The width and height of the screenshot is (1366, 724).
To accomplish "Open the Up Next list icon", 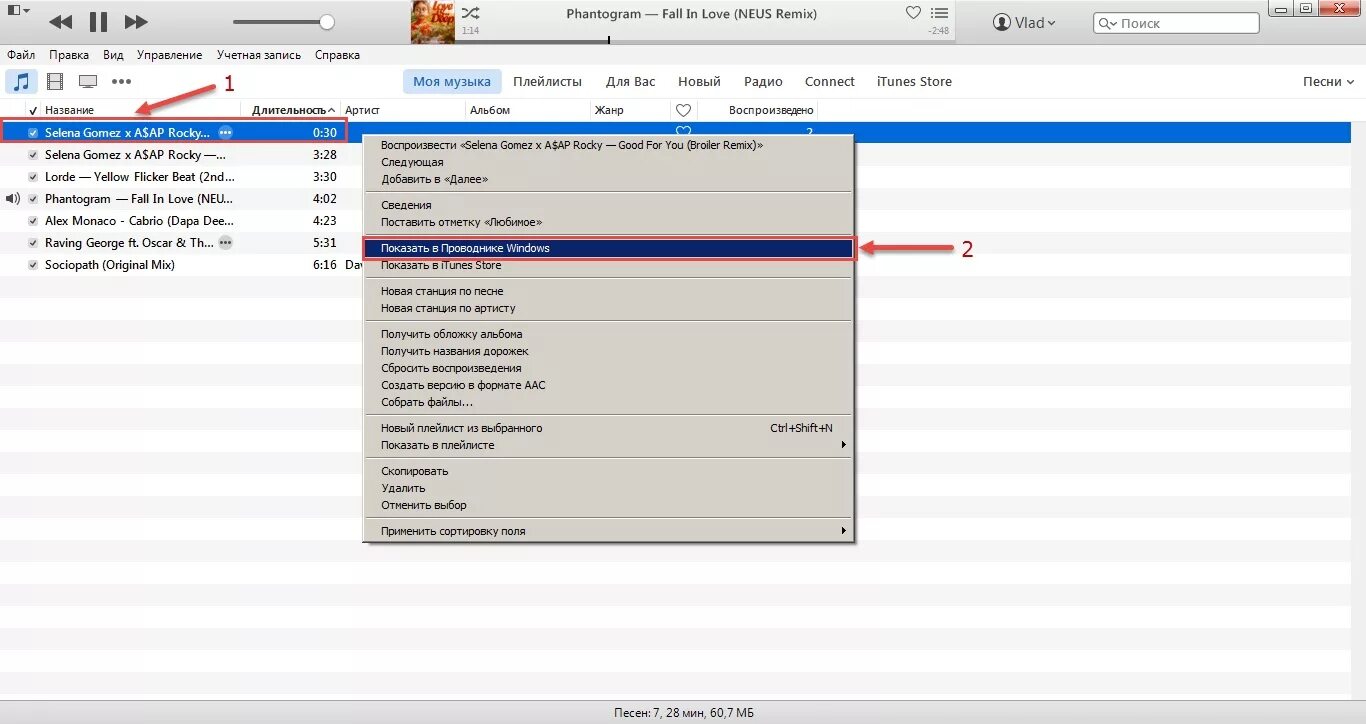I will [x=938, y=13].
